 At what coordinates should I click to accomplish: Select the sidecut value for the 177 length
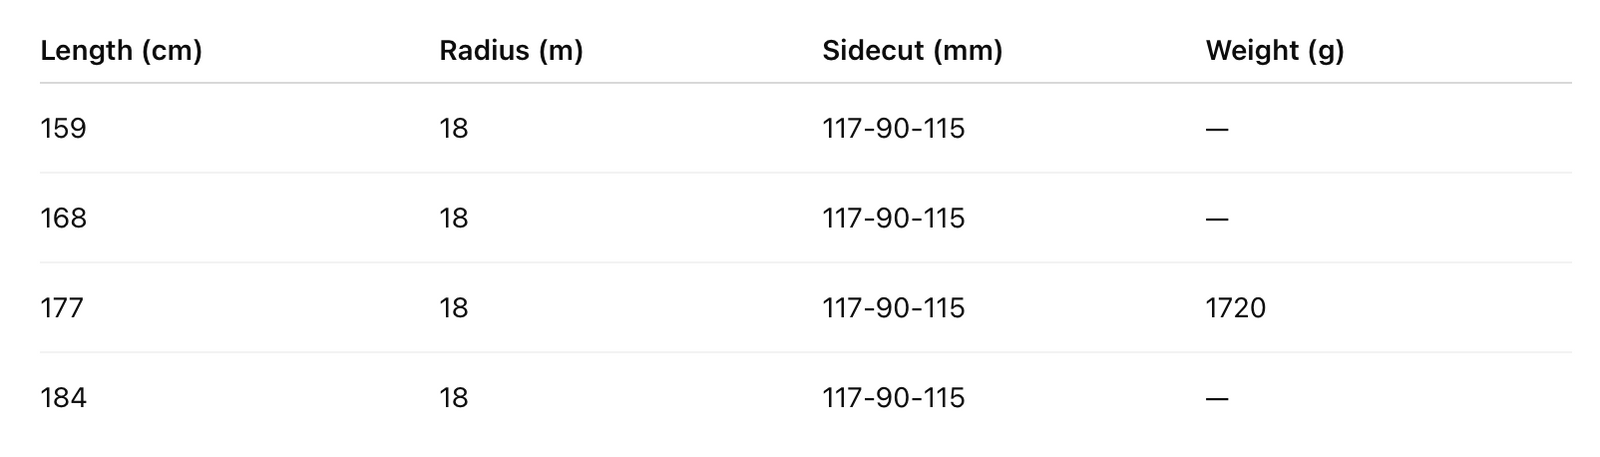[893, 307]
